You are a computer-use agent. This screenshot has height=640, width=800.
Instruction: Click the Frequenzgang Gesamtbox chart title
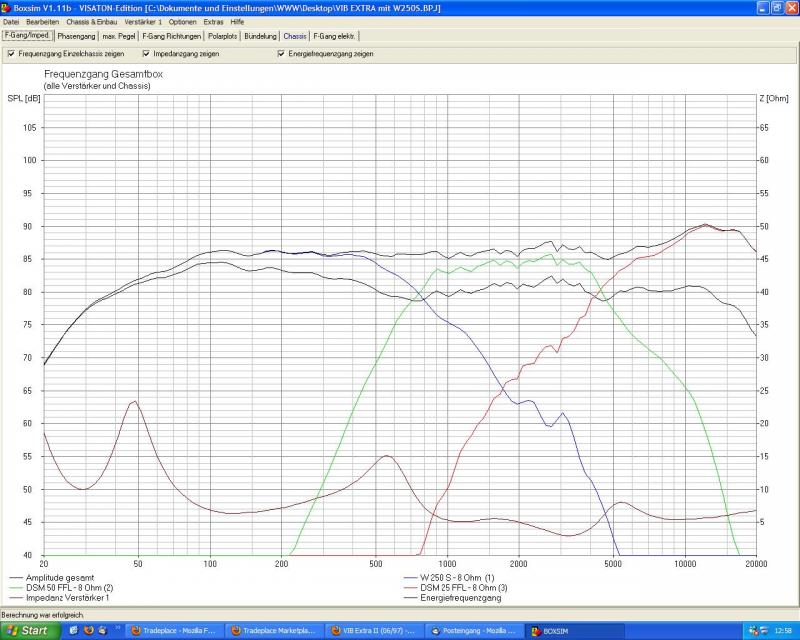click(104, 75)
